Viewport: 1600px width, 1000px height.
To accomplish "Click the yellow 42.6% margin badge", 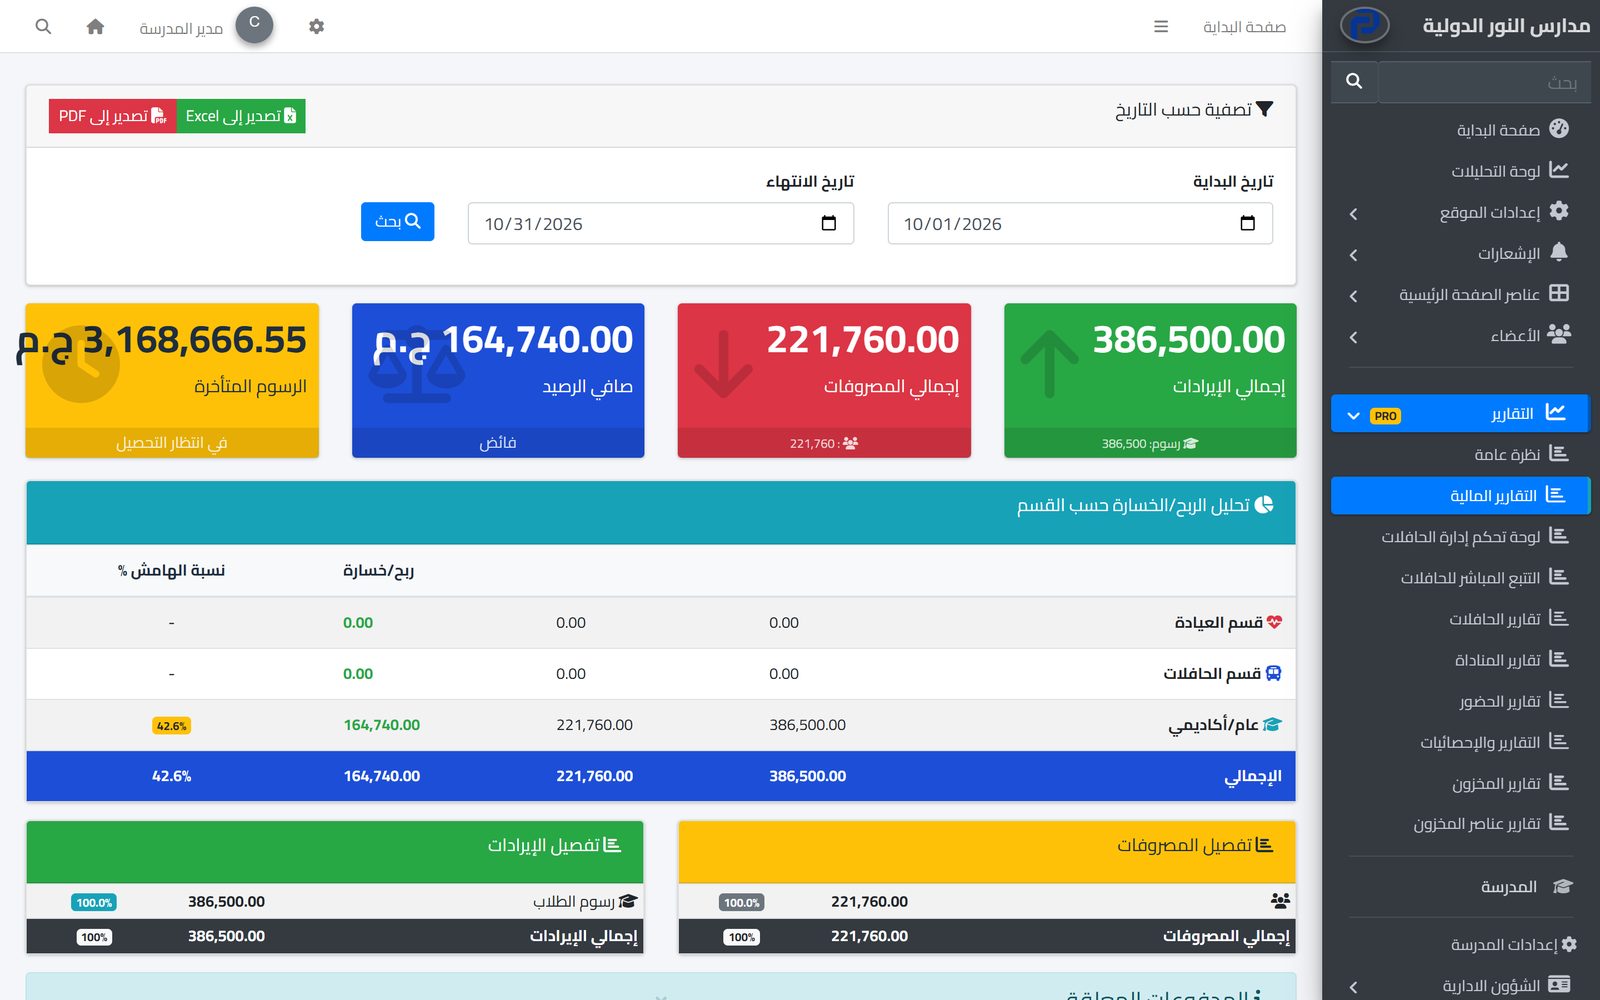I will click(x=171, y=726).
